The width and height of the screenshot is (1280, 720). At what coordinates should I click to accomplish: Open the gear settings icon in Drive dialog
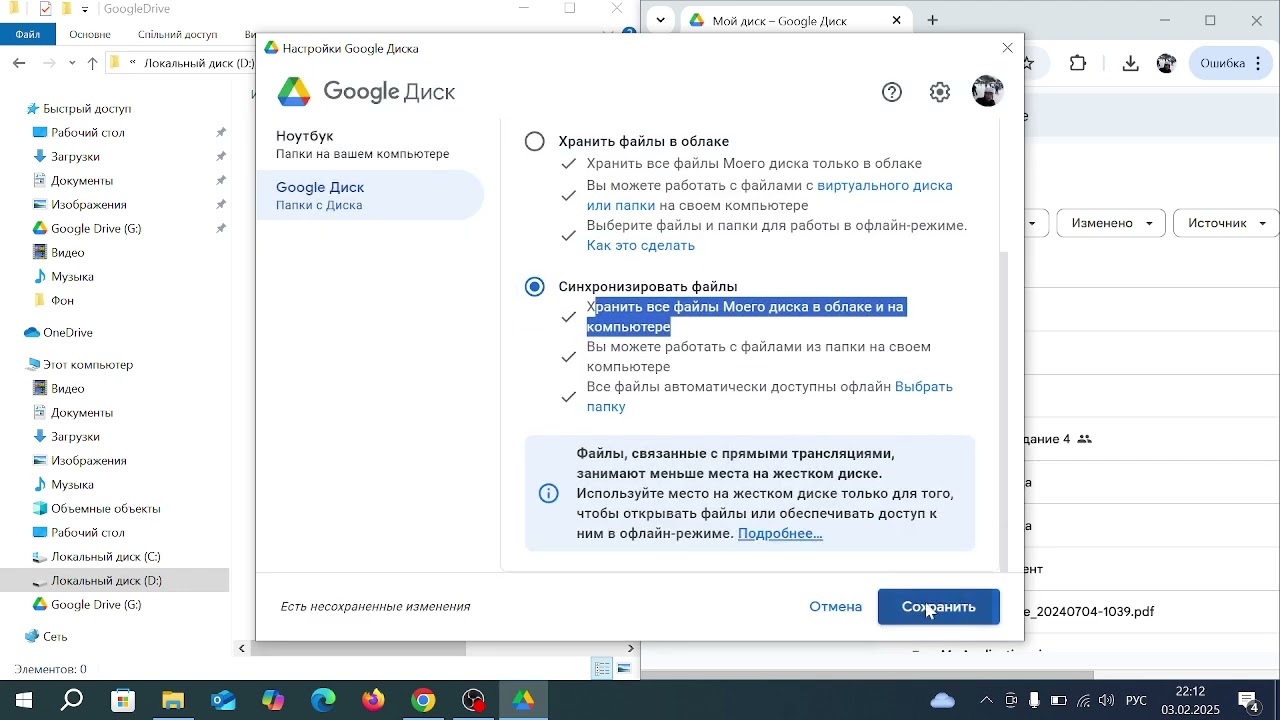click(940, 93)
